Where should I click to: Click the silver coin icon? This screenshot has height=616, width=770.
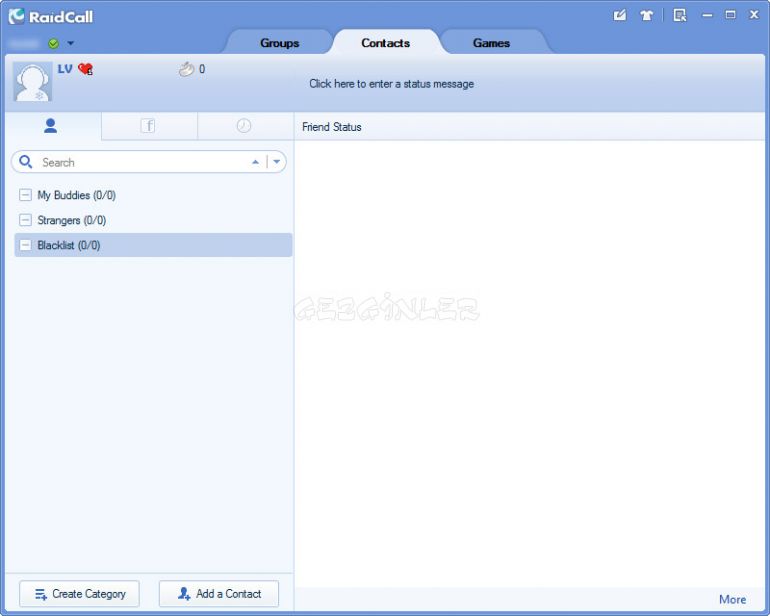pos(186,69)
